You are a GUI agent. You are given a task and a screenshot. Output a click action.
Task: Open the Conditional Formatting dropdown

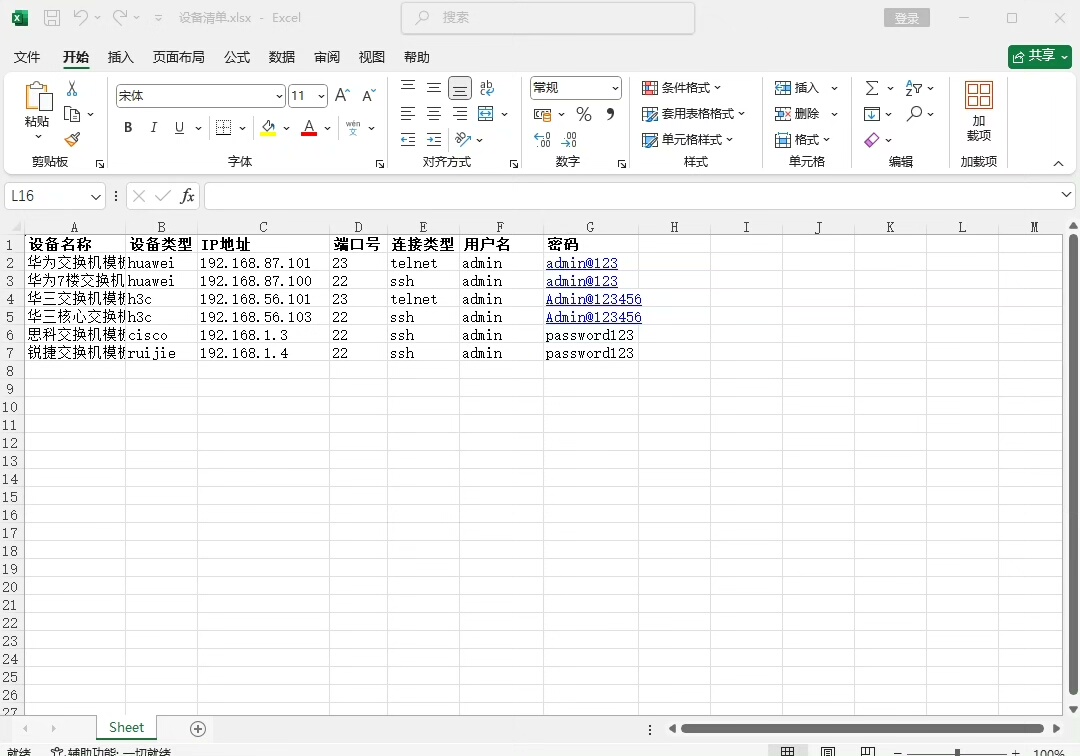point(681,88)
